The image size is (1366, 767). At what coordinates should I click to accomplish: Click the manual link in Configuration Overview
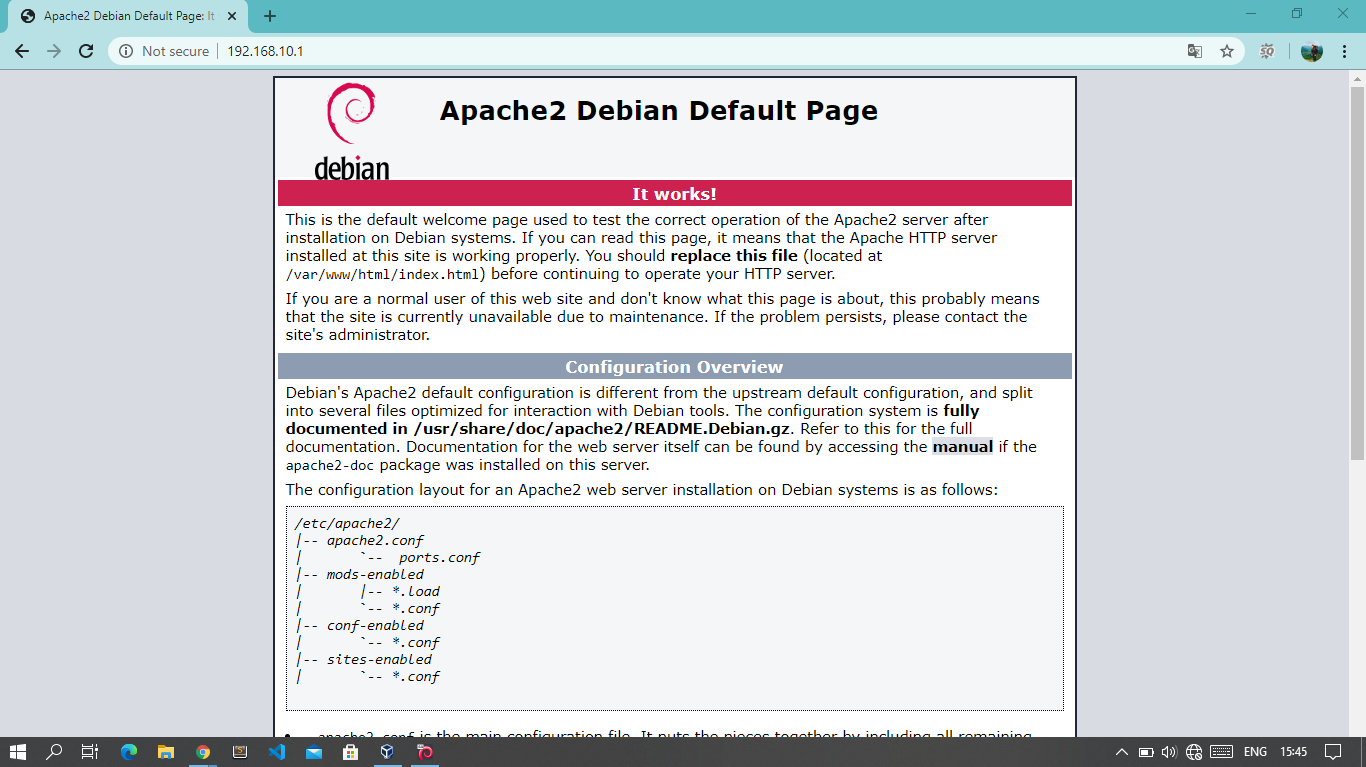click(963, 447)
